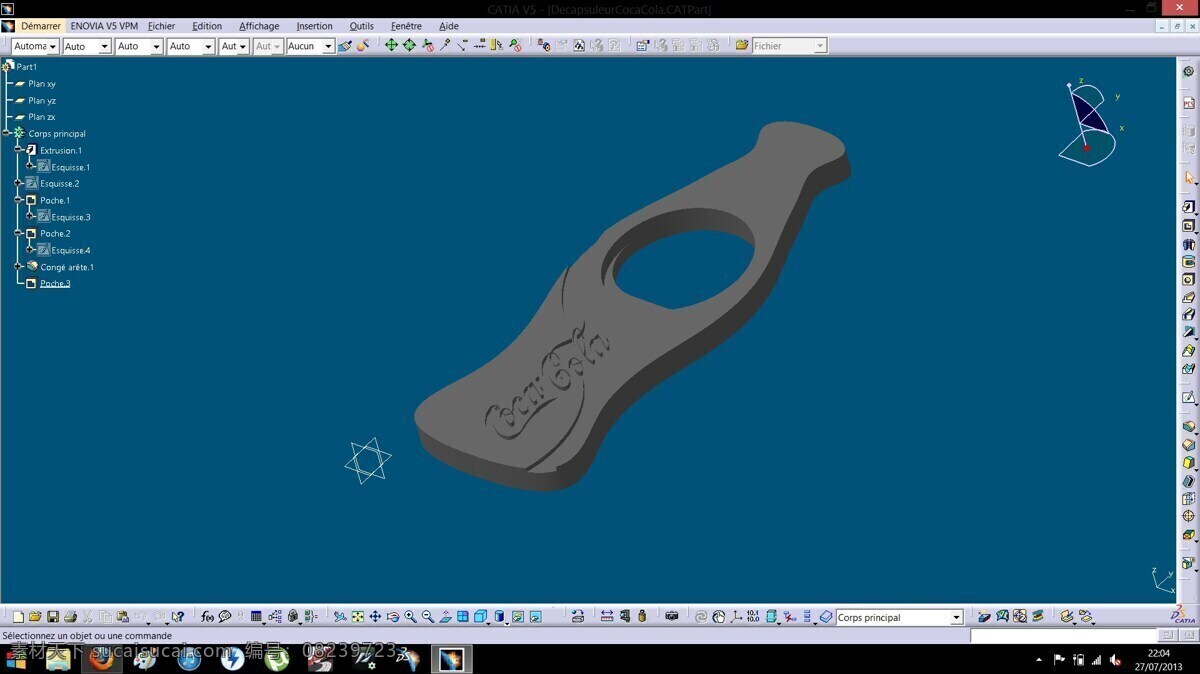Click the Print icon
Viewport: 1200px width, 674px height.
70,617
